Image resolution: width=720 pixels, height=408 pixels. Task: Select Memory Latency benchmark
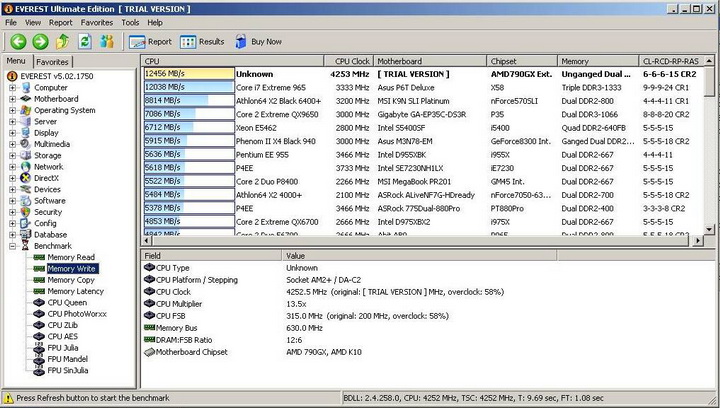point(75,291)
